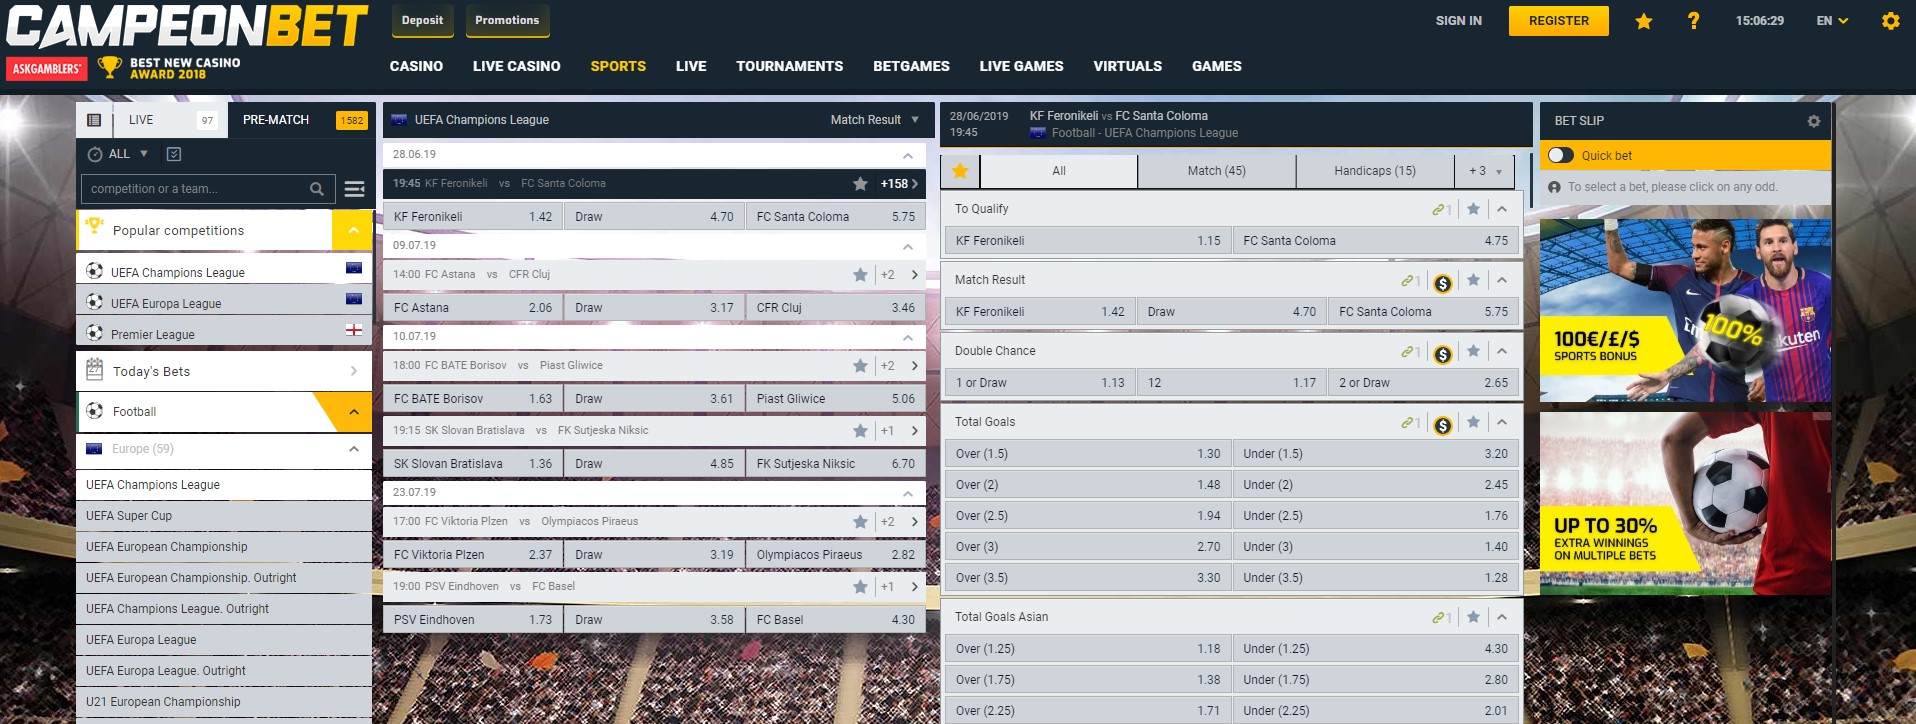Star the To Qualify market
The height and width of the screenshot is (724, 1916).
(1473, 209)
